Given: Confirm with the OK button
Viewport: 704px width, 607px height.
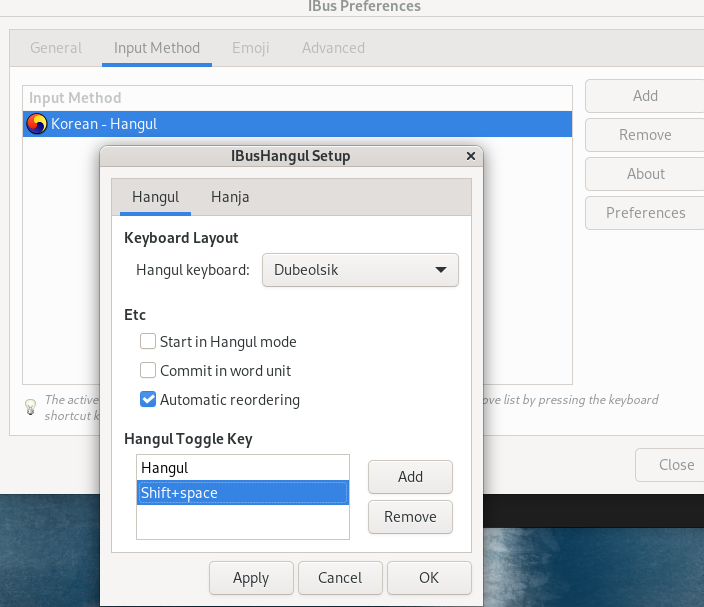Looking at the screenshot, I should (x=429, y=578).
